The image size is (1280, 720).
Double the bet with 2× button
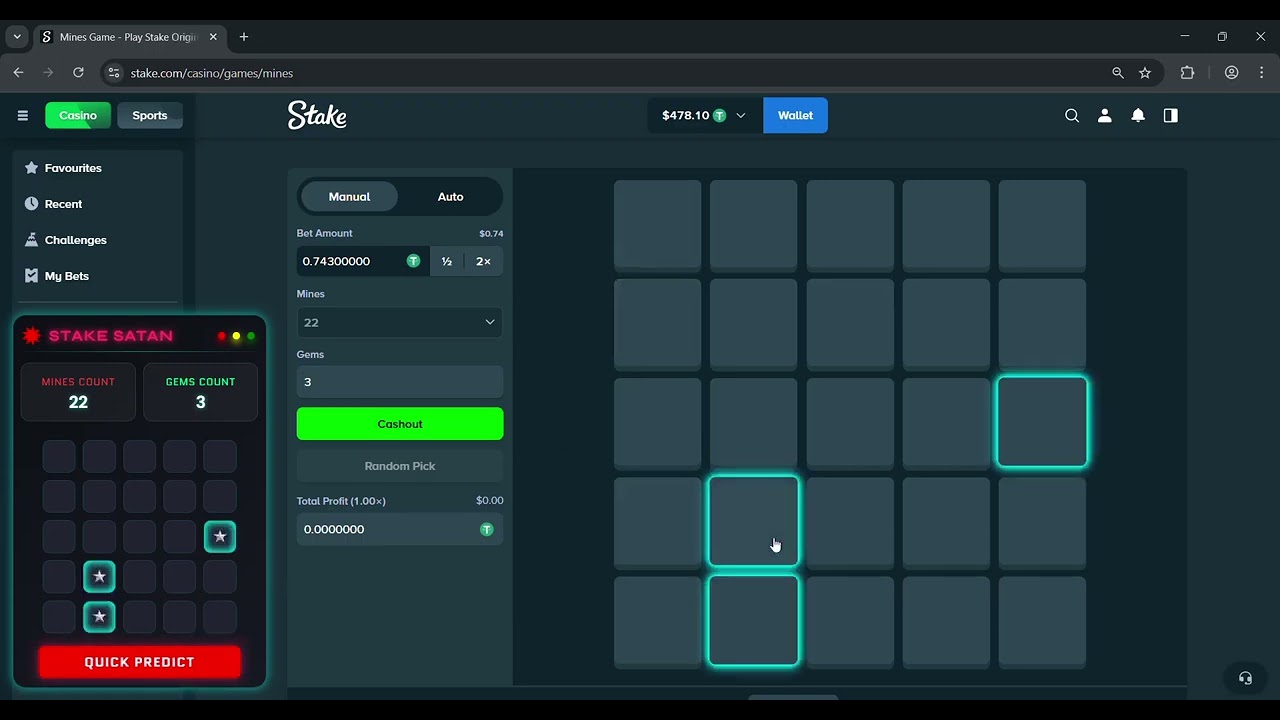484,261
